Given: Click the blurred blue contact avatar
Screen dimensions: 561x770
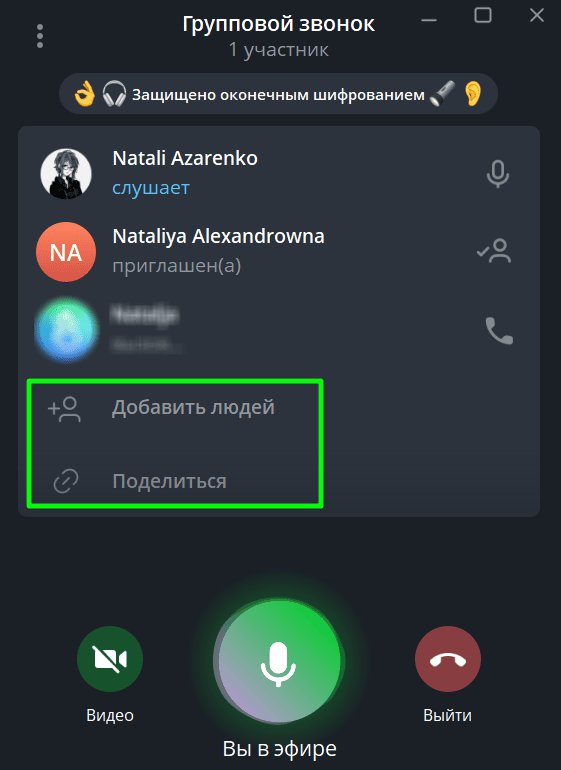Looking at the screenshot, I should [x=66, y=330].
